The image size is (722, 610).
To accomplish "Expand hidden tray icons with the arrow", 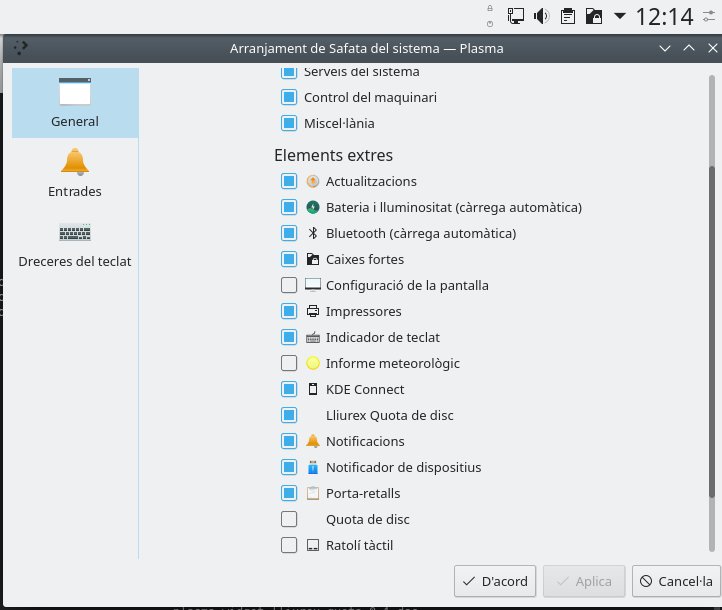I will pos(620,16).
